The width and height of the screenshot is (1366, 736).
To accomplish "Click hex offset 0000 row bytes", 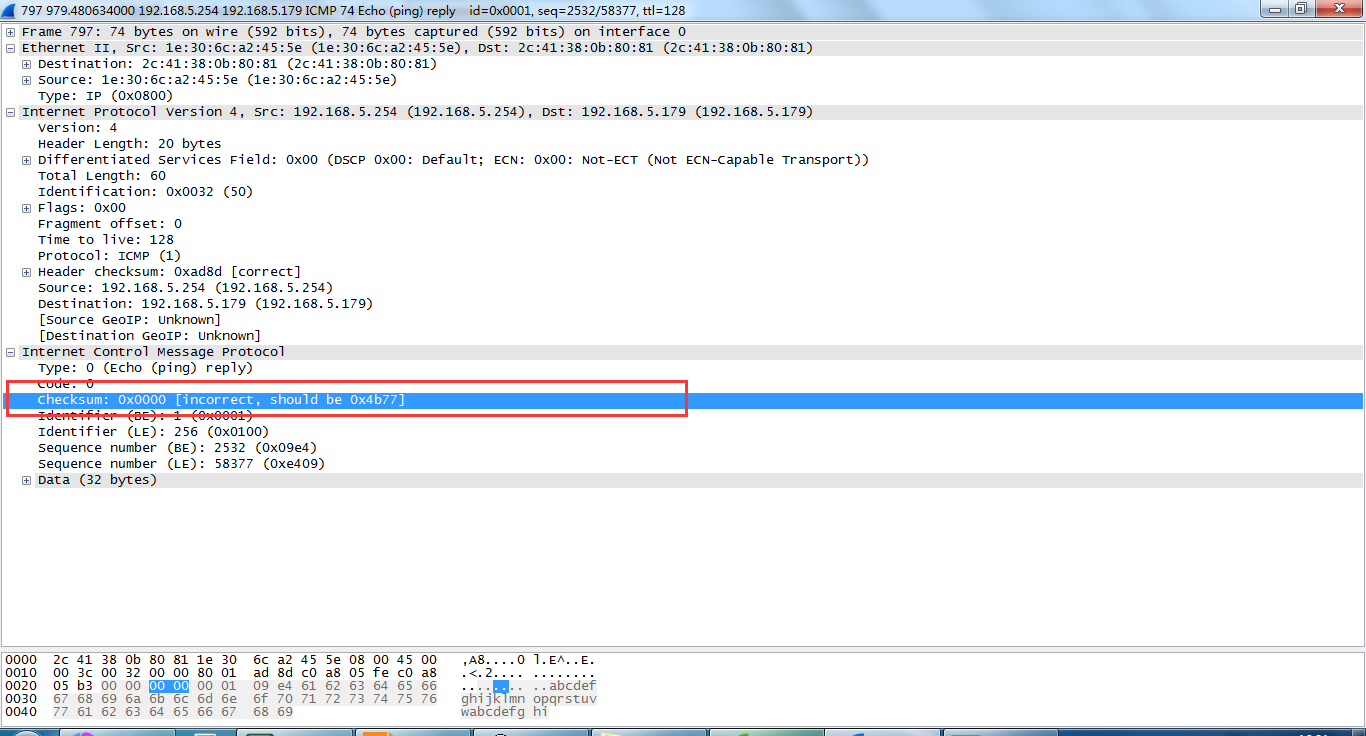I will point(245,660).
